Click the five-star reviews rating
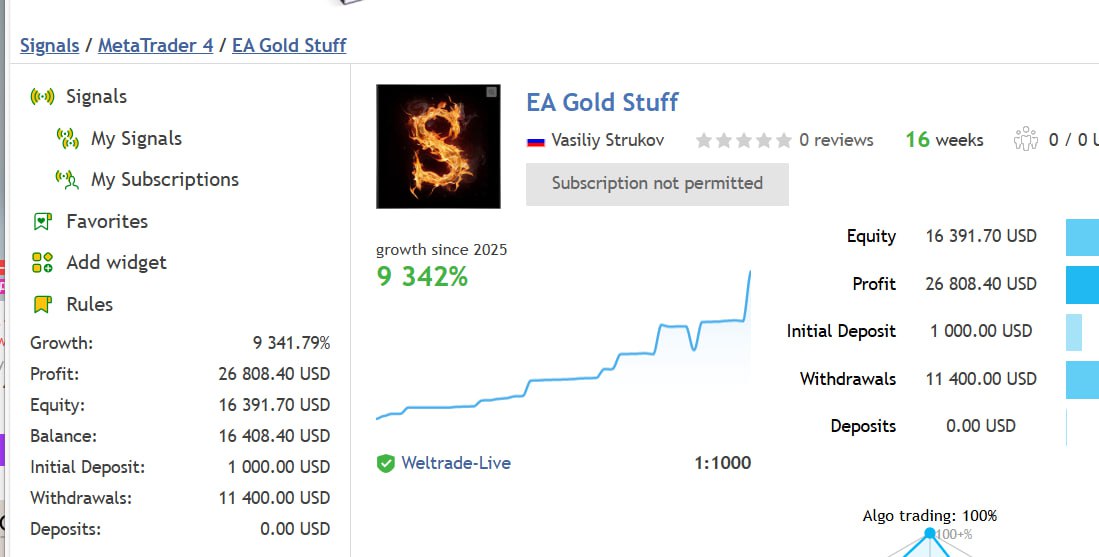This screenshot has height=557, width=1099. 743,141
